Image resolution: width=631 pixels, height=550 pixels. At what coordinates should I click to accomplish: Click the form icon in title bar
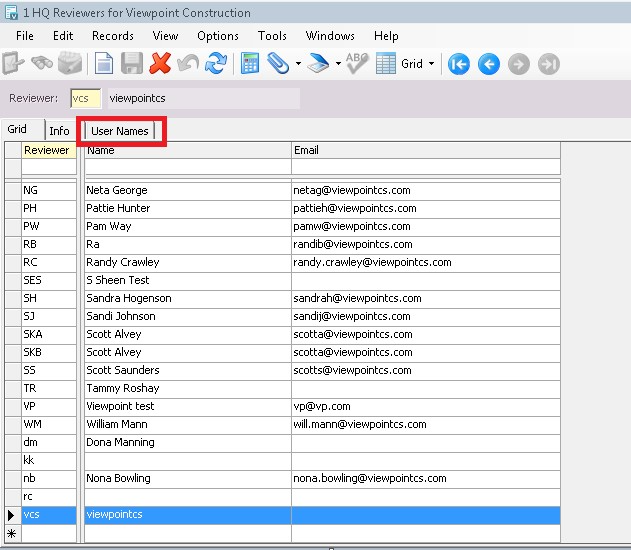(11, 12)
